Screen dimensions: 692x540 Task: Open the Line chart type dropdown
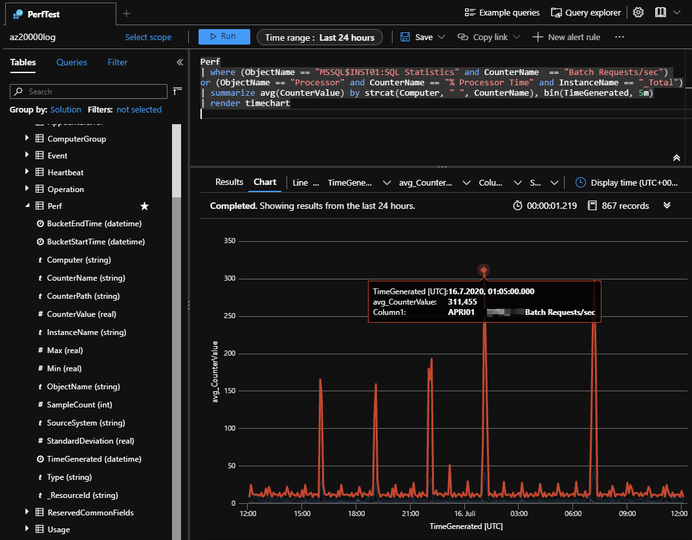(x=305, y=183)
